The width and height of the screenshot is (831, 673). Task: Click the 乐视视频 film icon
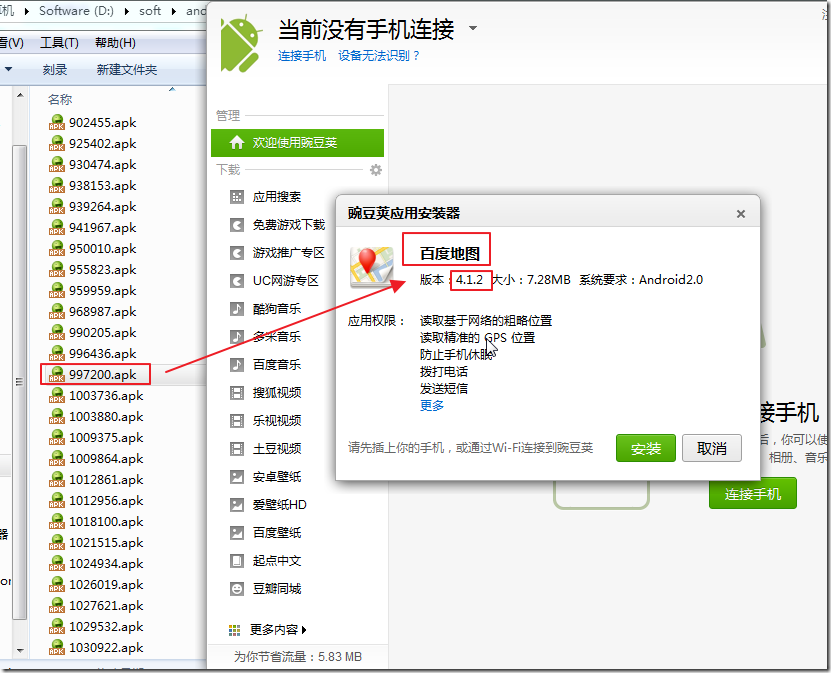tap(237, 421)
